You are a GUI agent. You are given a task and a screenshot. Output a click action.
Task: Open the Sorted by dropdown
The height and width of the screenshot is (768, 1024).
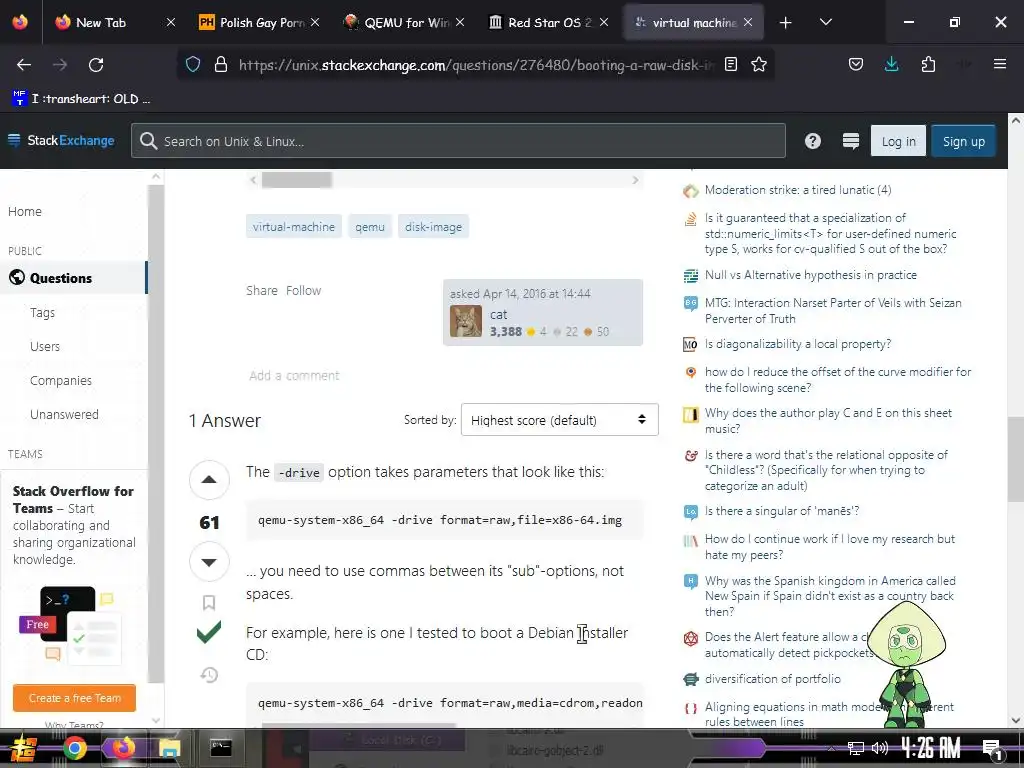(x=560, y=419)
